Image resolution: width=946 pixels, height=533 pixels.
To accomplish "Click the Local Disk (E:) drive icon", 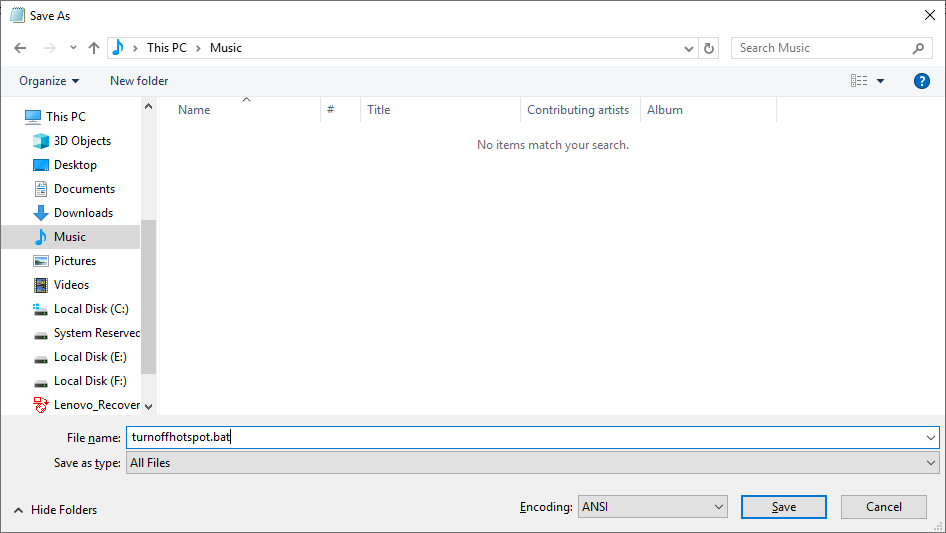I will click(x=41, y=359).
